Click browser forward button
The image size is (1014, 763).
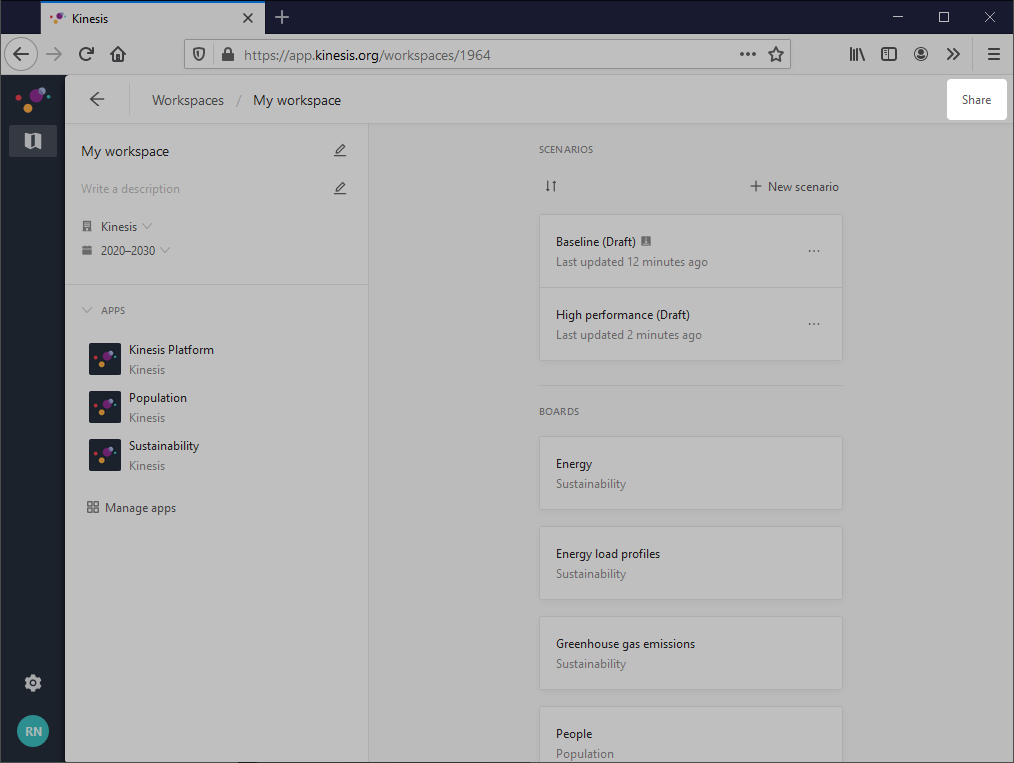tap(54, 54)
